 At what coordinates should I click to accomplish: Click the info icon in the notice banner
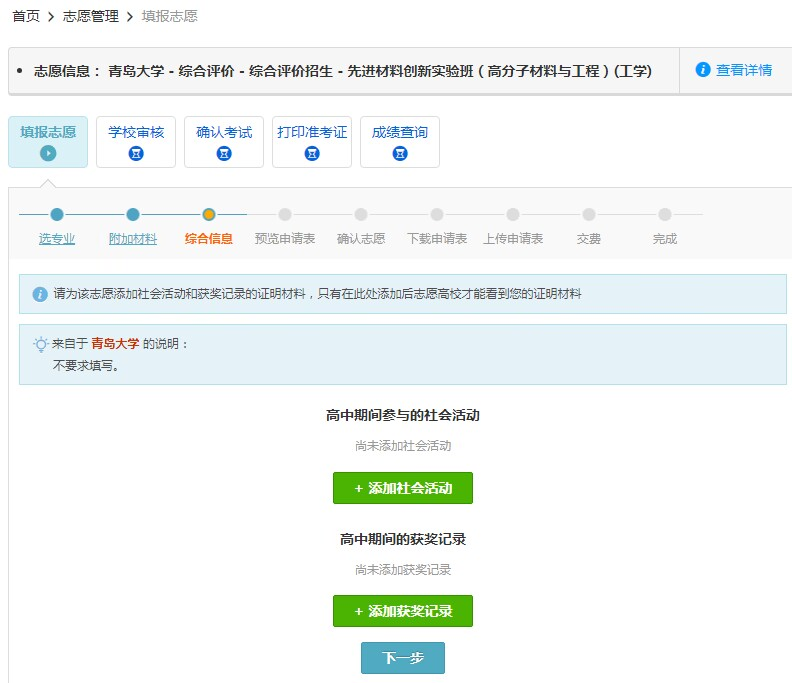(40, 294)
